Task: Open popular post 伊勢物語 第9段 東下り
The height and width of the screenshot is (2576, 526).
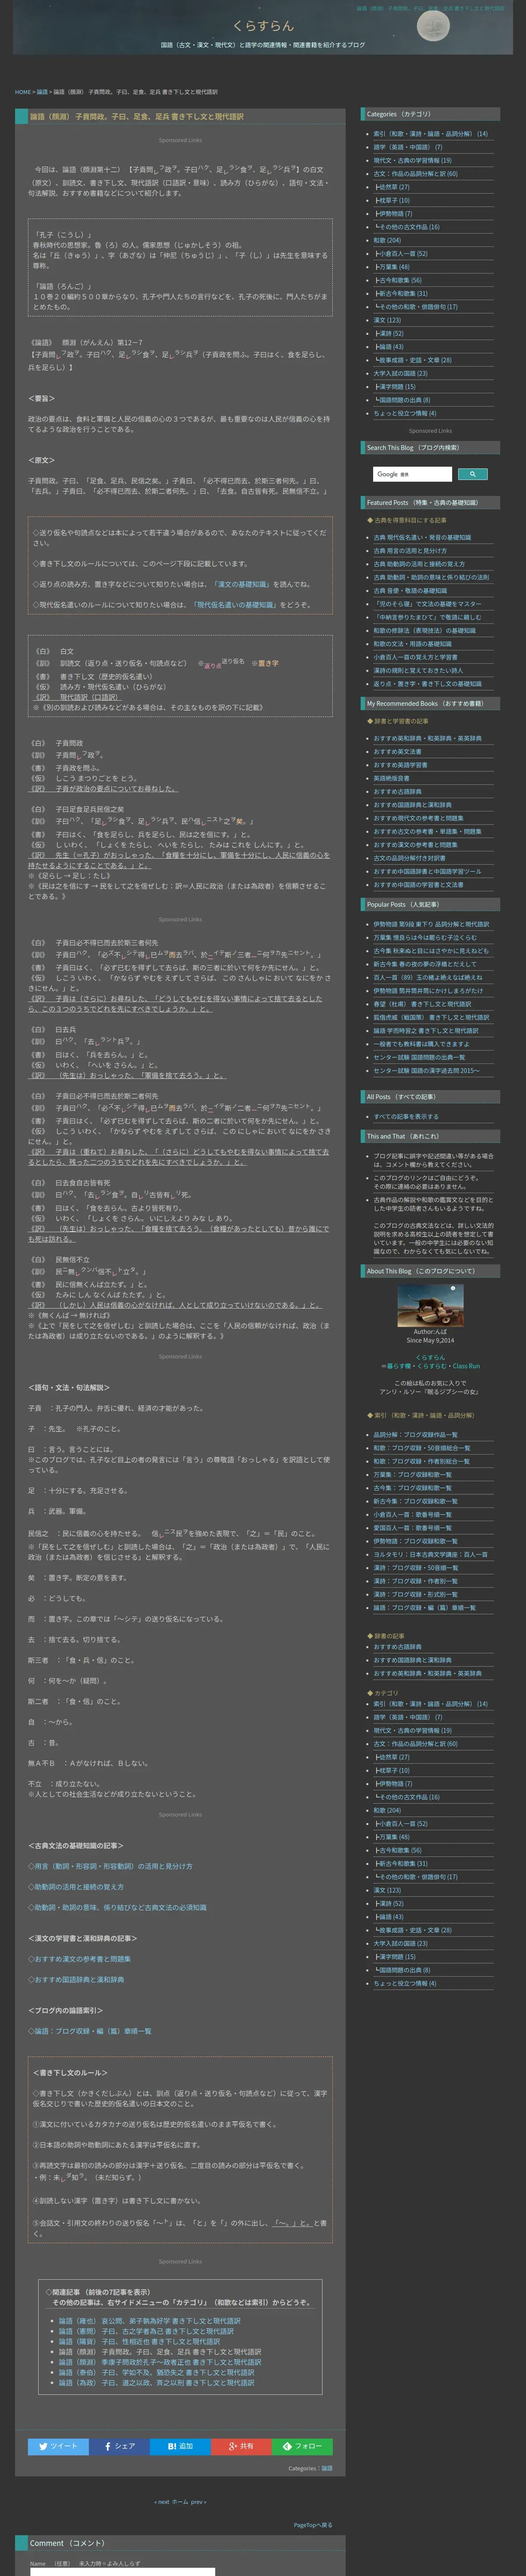Action: pos(431,924)
